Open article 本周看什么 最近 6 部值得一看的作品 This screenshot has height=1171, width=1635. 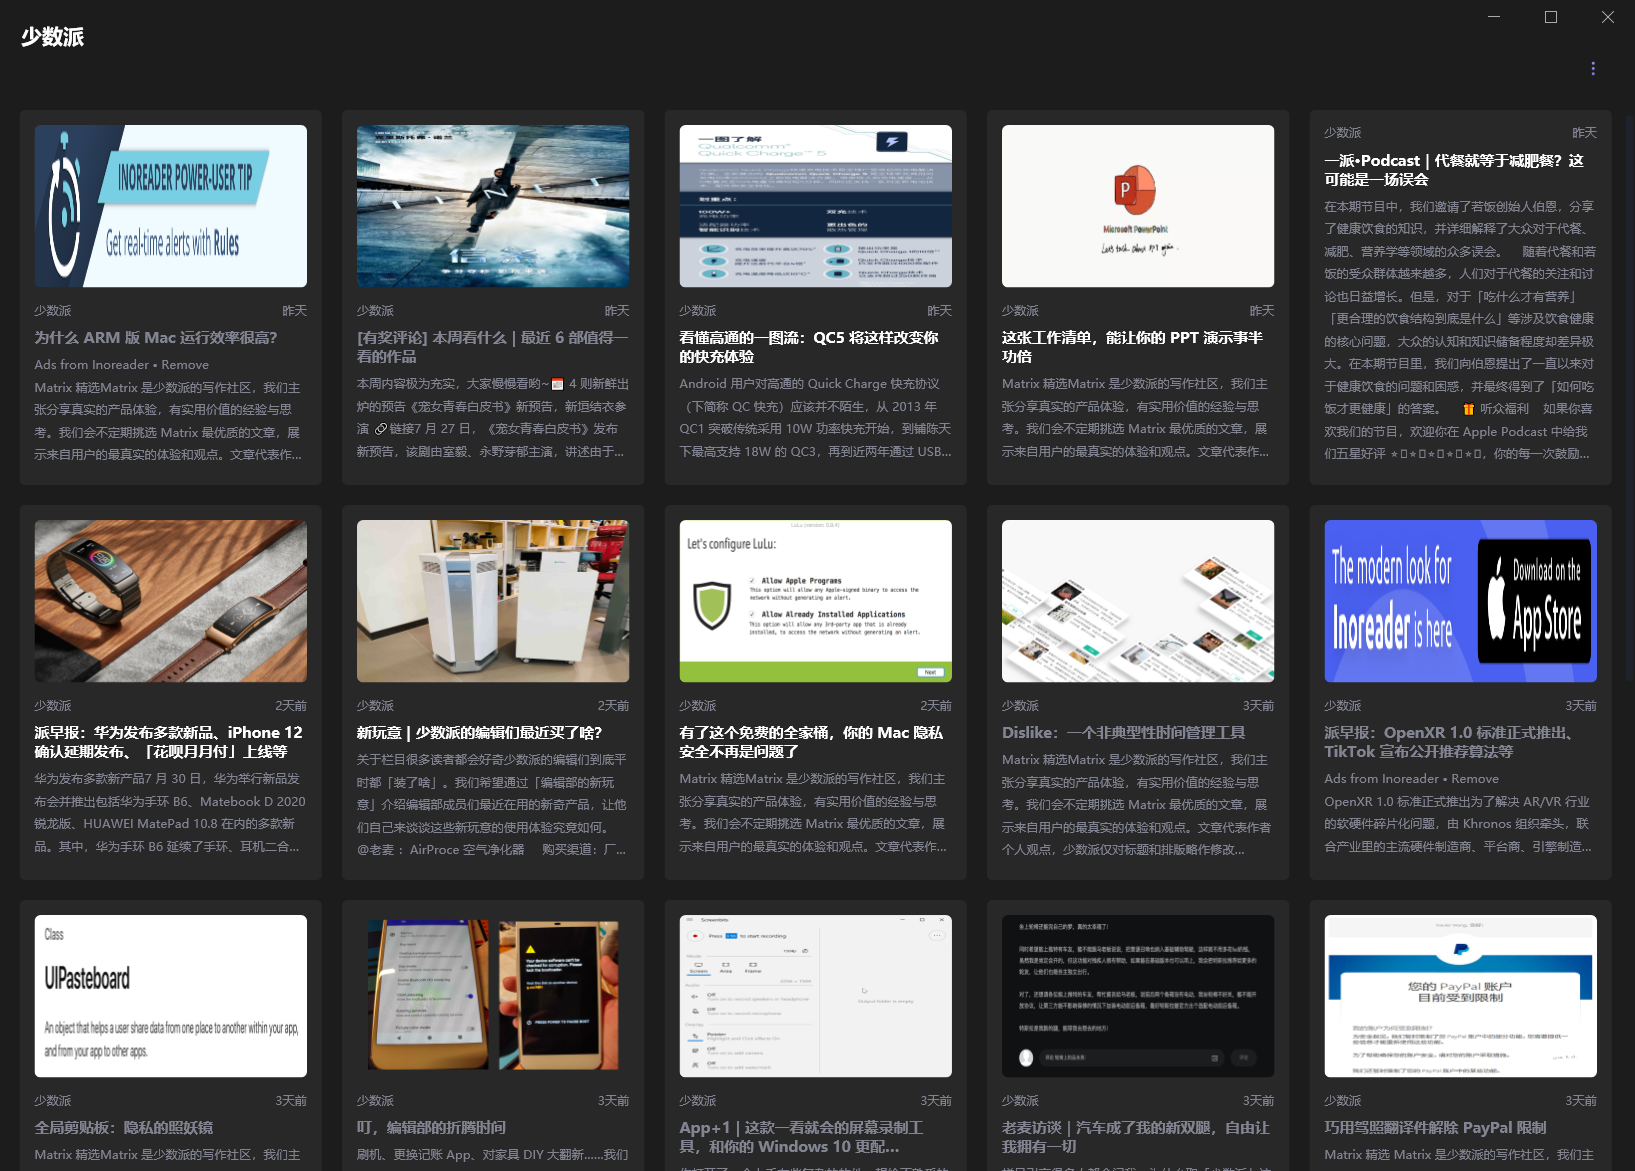point(493,347)
